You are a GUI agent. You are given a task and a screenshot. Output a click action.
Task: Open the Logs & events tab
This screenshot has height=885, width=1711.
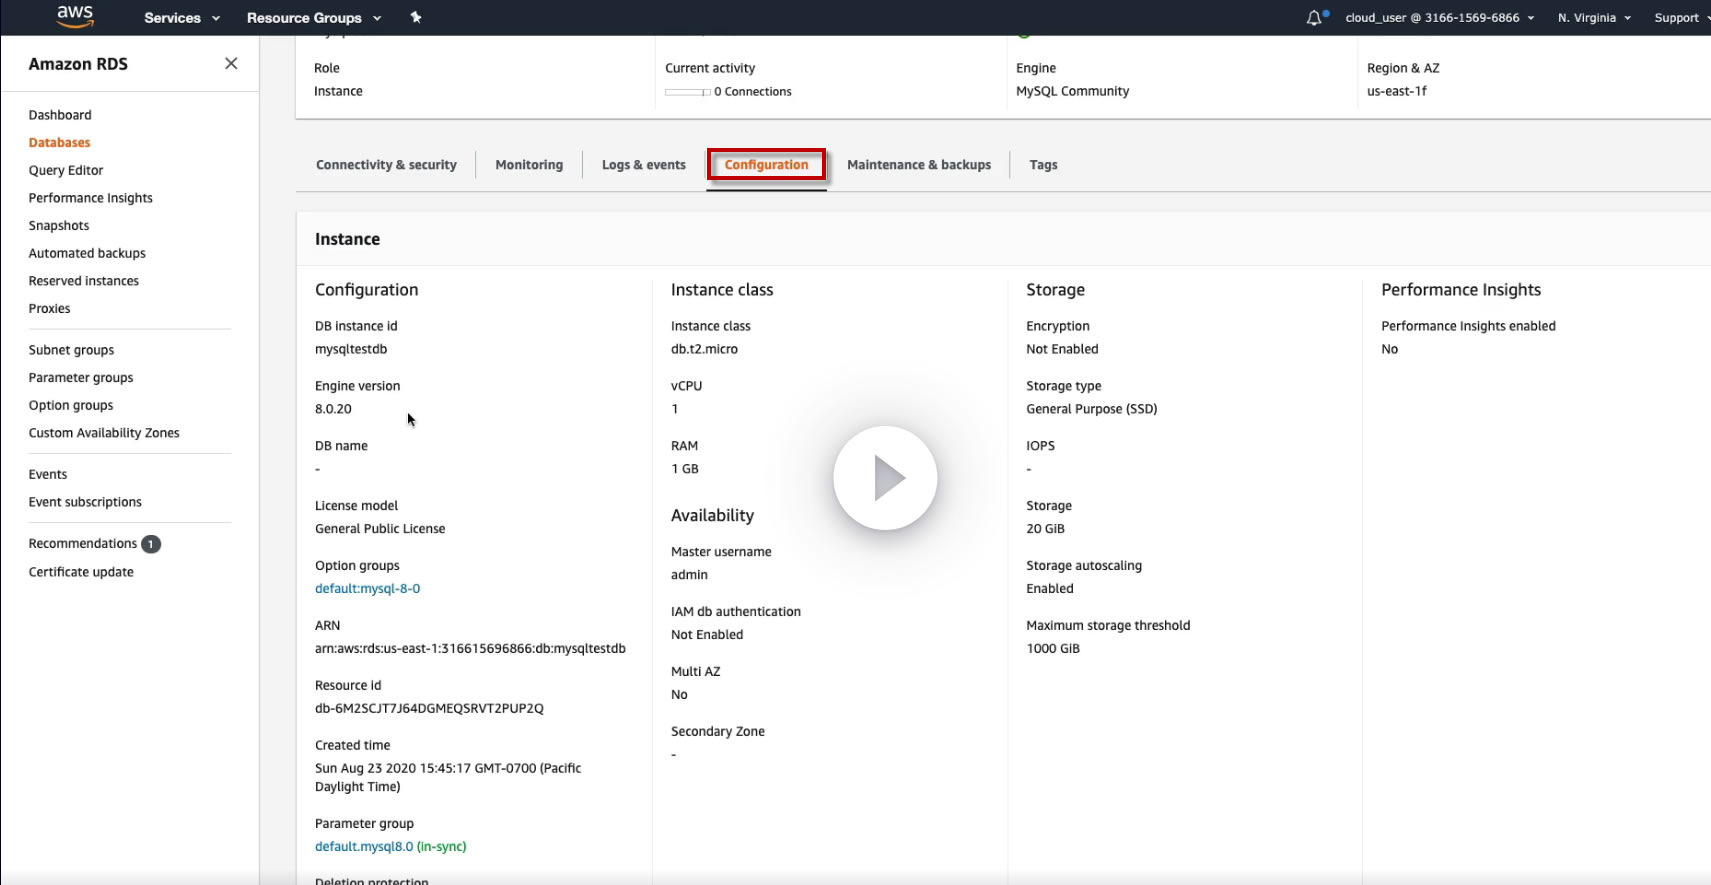[644, 165]
